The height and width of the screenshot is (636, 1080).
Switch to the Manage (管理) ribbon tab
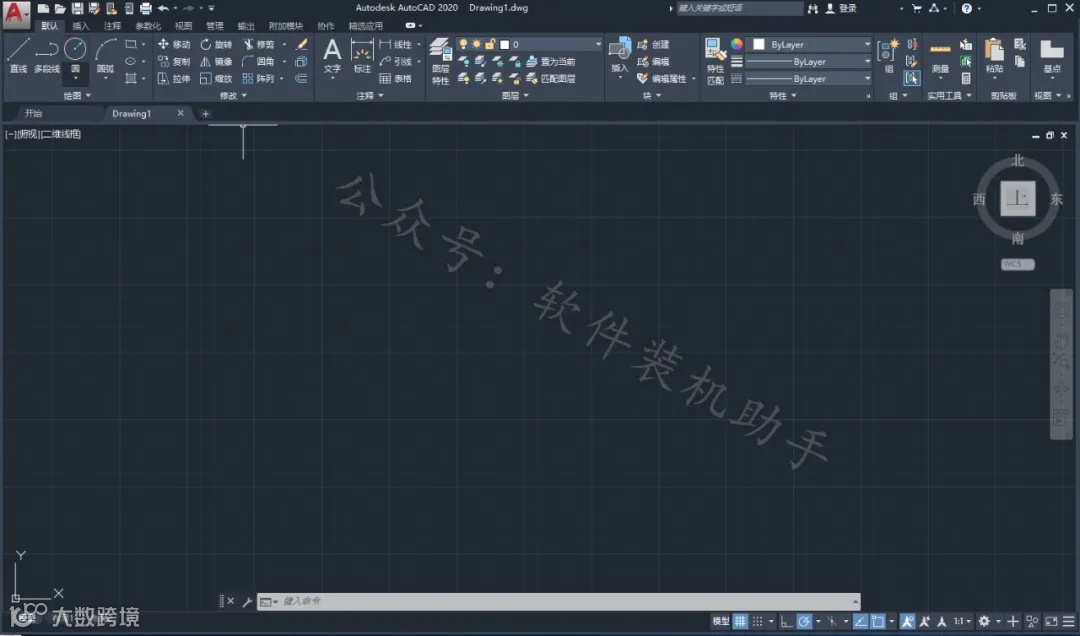click(214, 26)
